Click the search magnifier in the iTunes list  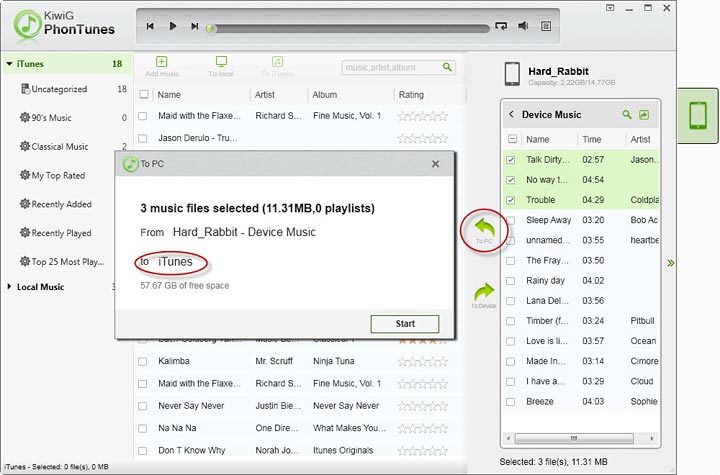tap(447, 68)
